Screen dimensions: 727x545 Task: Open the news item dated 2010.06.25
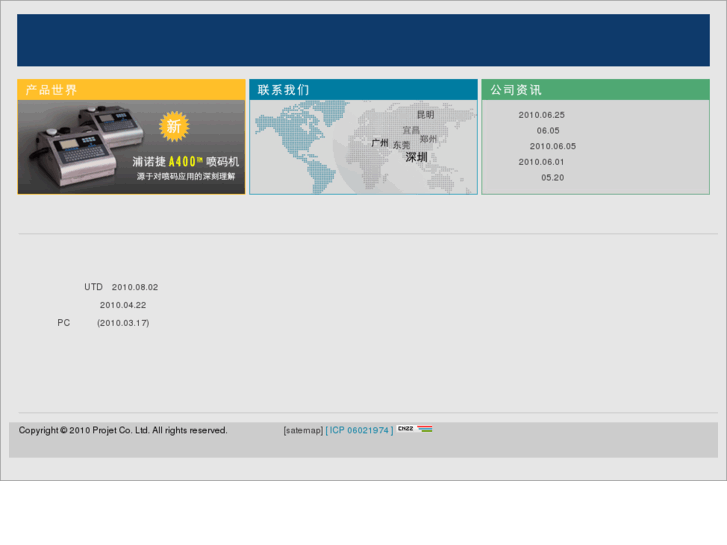[x=542, y=115]
